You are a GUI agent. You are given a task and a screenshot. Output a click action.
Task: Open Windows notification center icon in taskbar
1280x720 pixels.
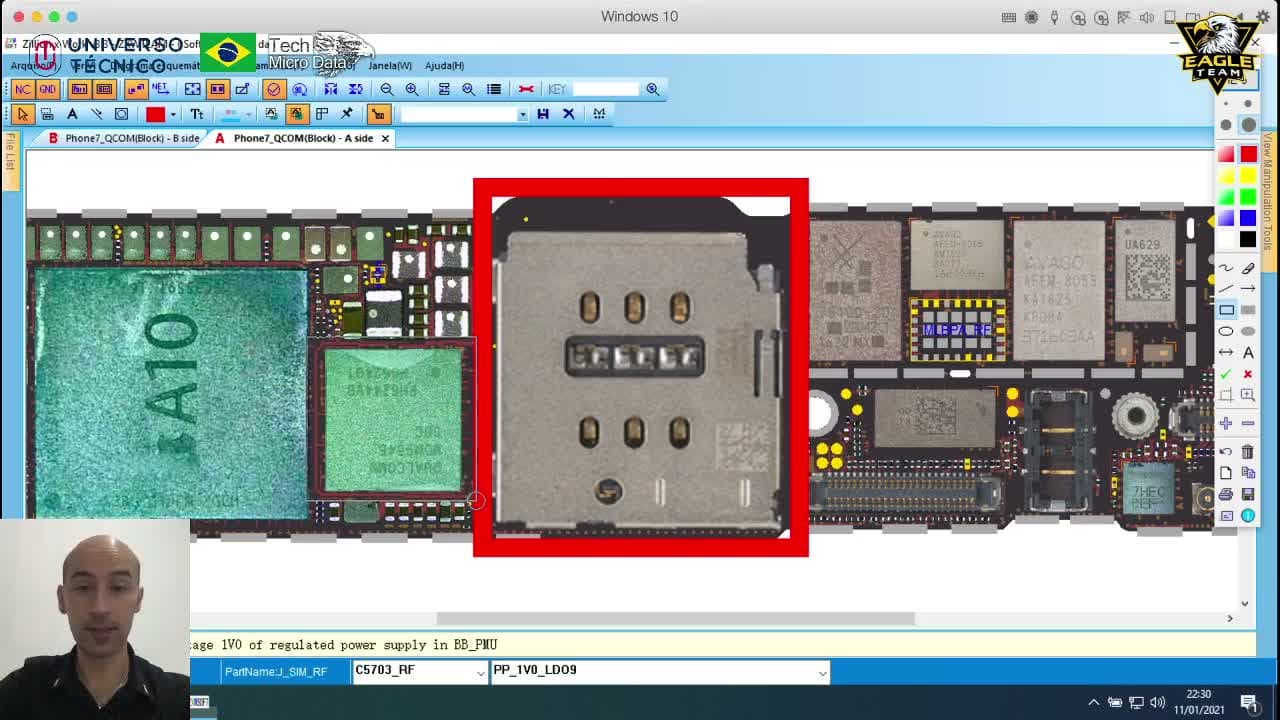1248,702
